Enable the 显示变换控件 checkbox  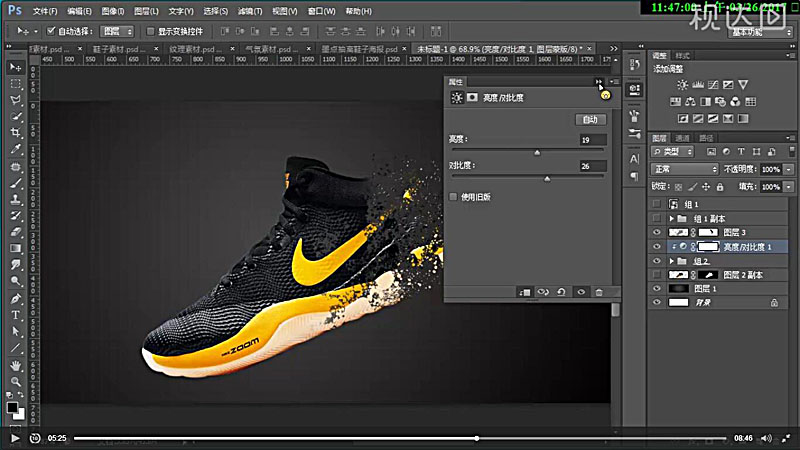click(150, 31)
